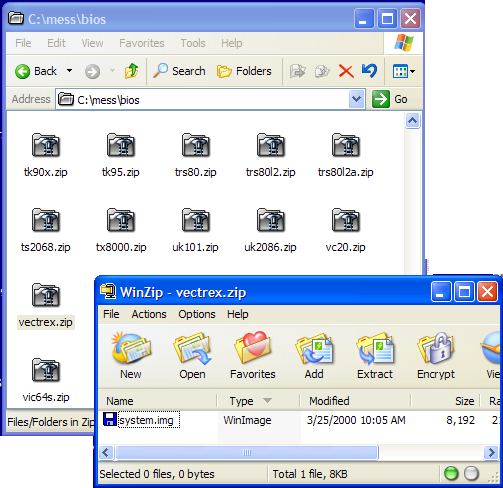
Task: Click red Delete X icon in Explorer
Action: pyautogui.click(x=346, y=71)
